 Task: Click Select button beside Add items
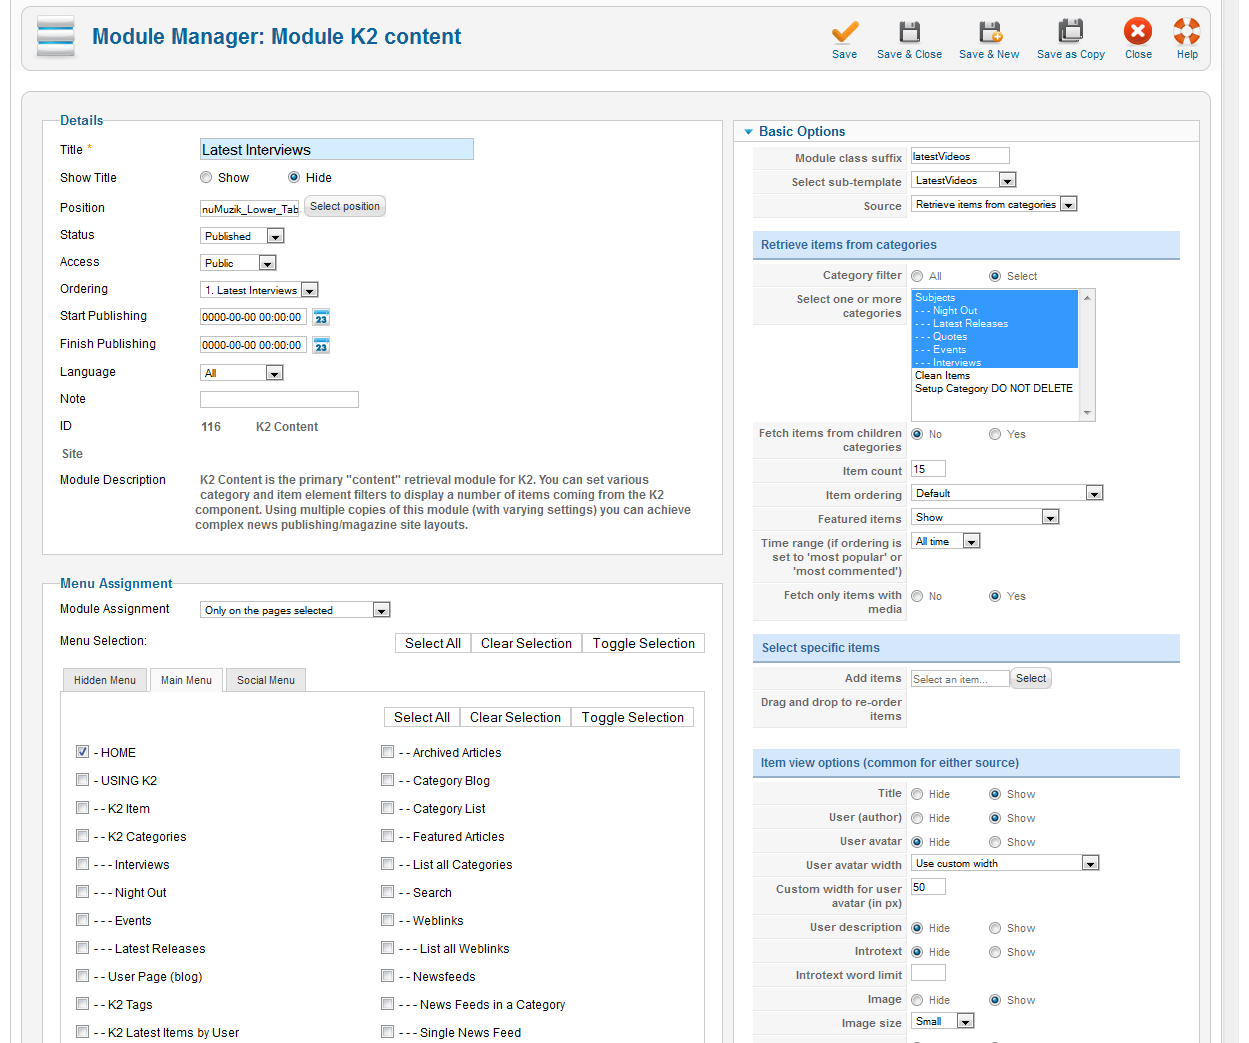(x=1031, y=678)
